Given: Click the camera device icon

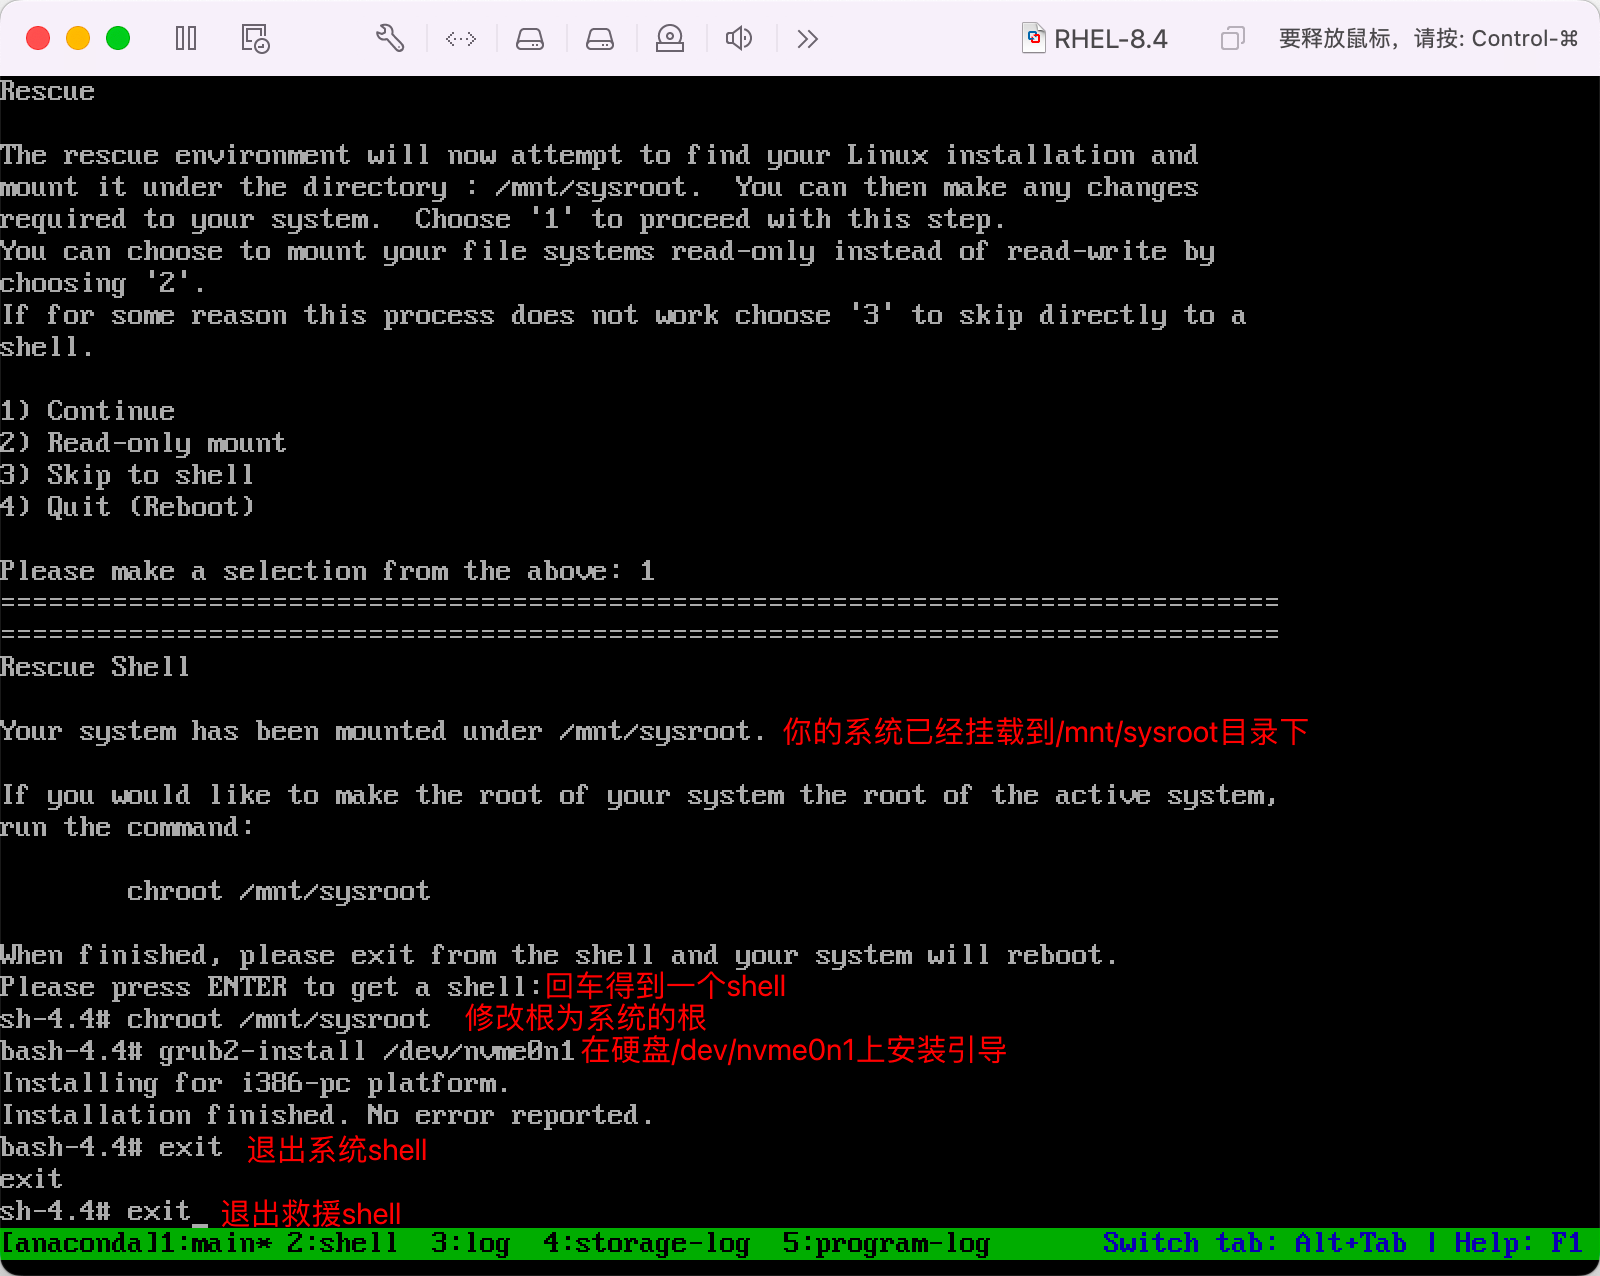Looking at the screenshot, I should click(670, 39).
